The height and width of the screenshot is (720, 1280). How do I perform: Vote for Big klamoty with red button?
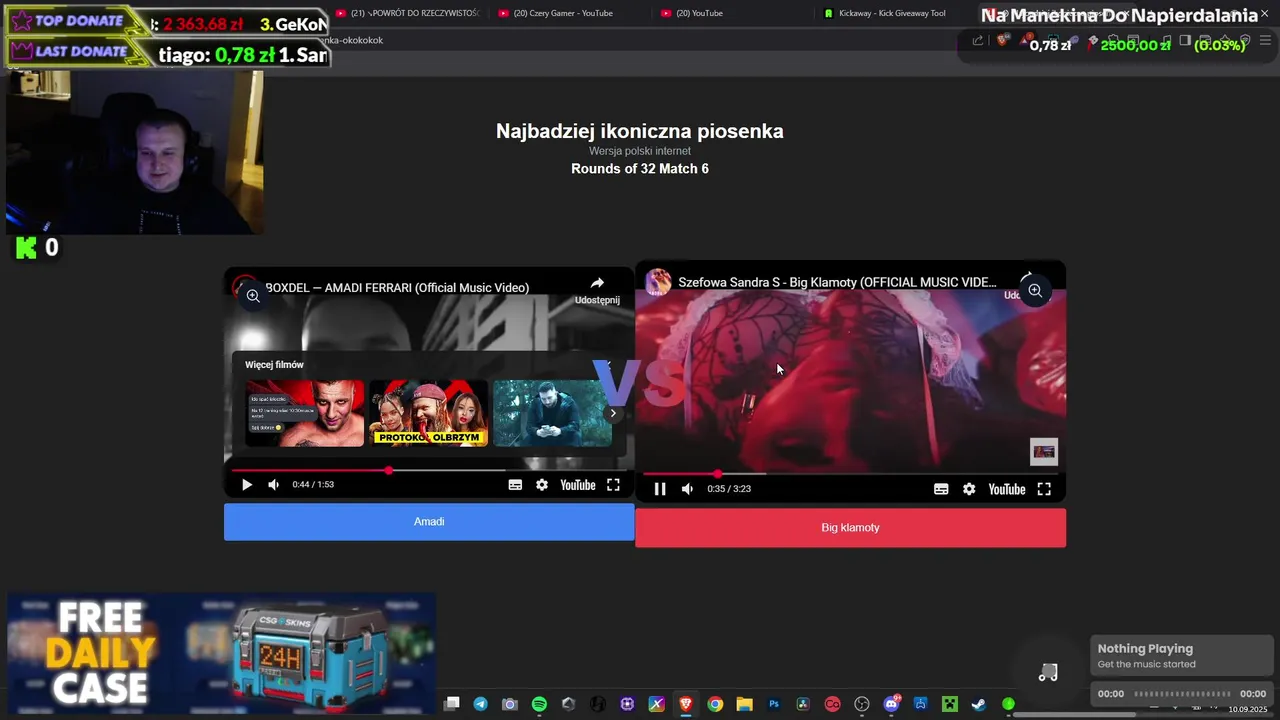click(850, 527)
